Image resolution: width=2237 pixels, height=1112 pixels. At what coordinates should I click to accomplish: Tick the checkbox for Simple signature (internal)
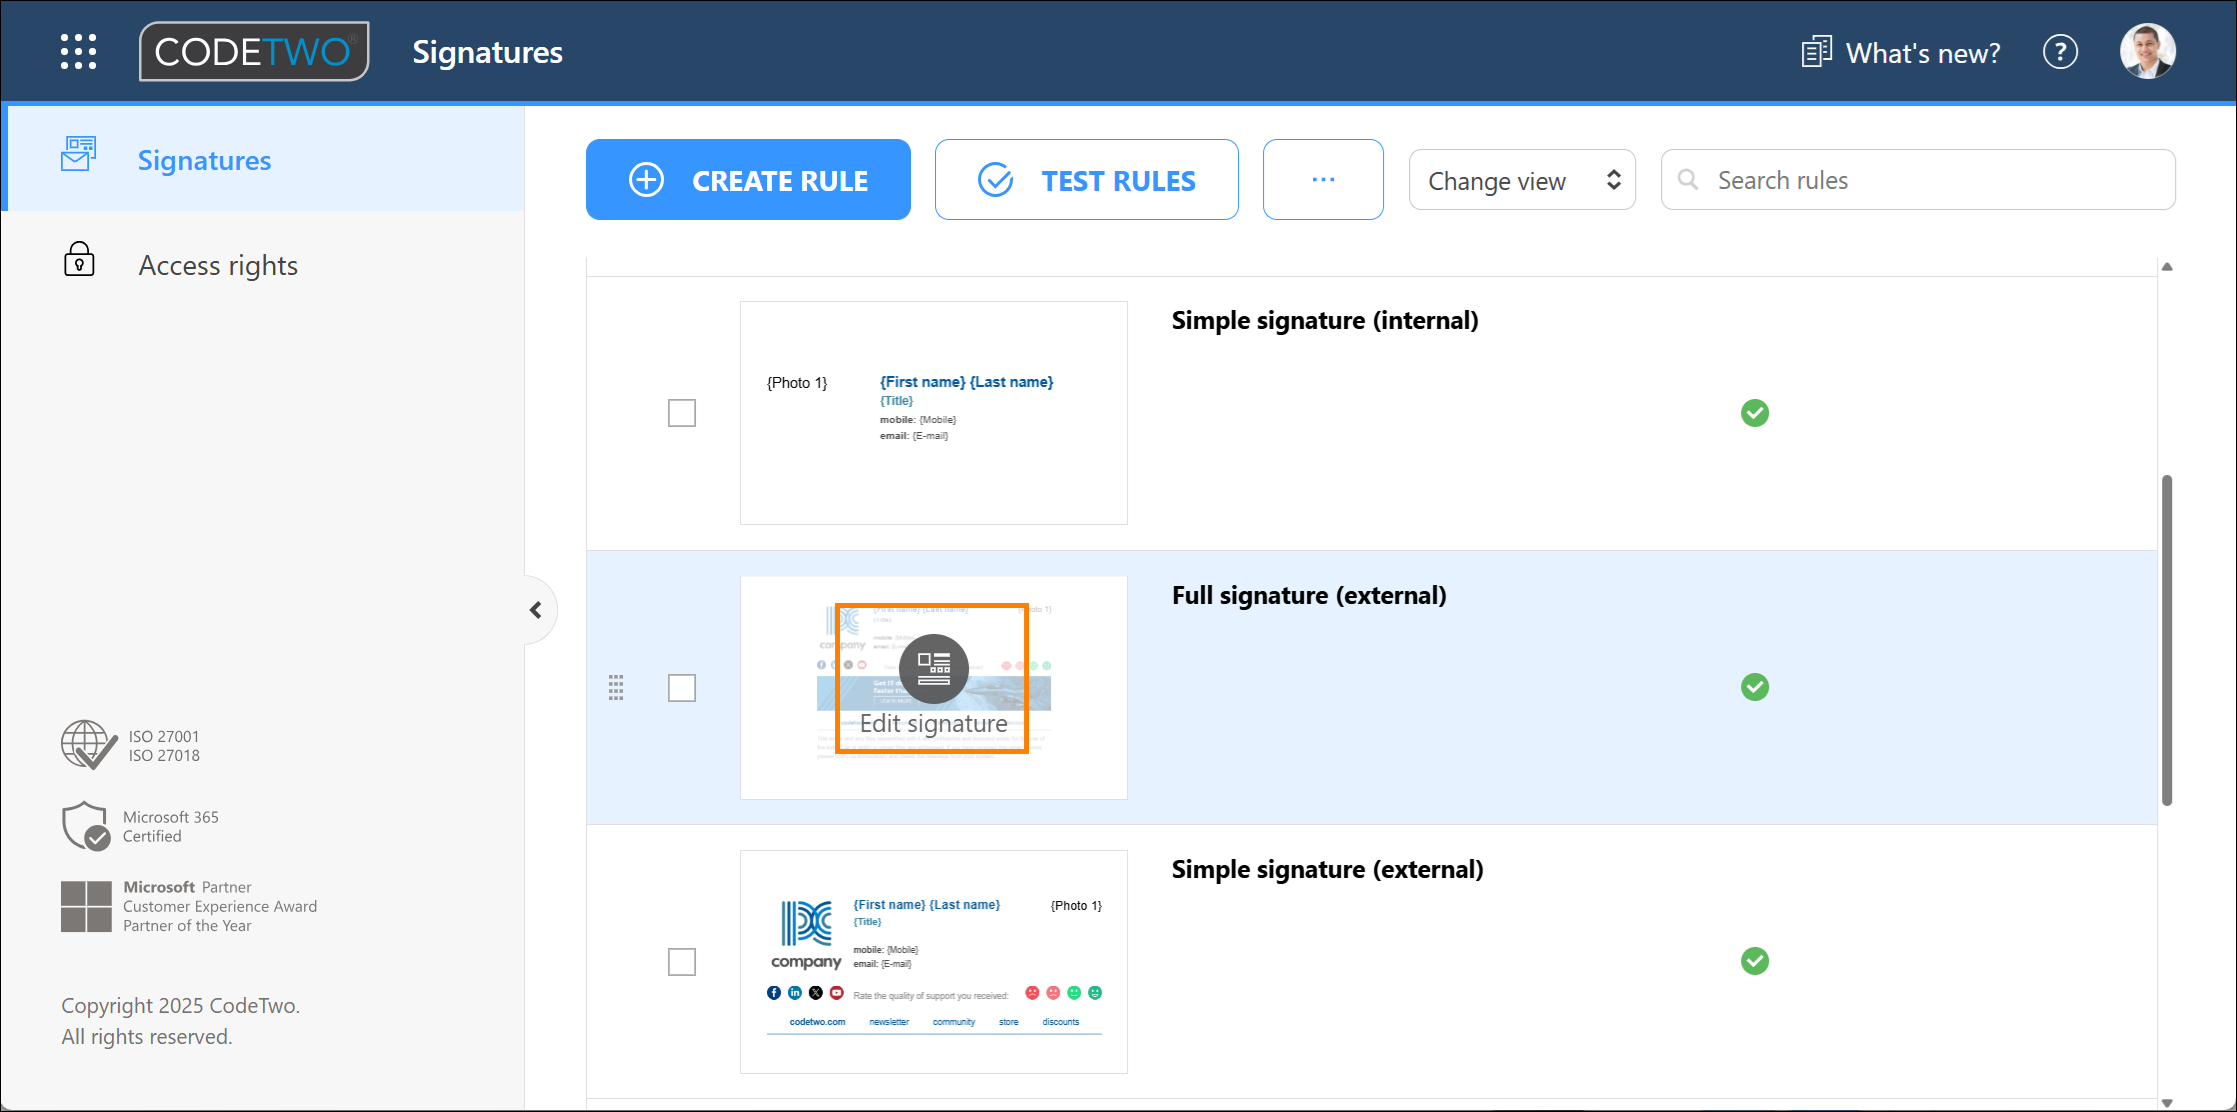tap(682, 412)
